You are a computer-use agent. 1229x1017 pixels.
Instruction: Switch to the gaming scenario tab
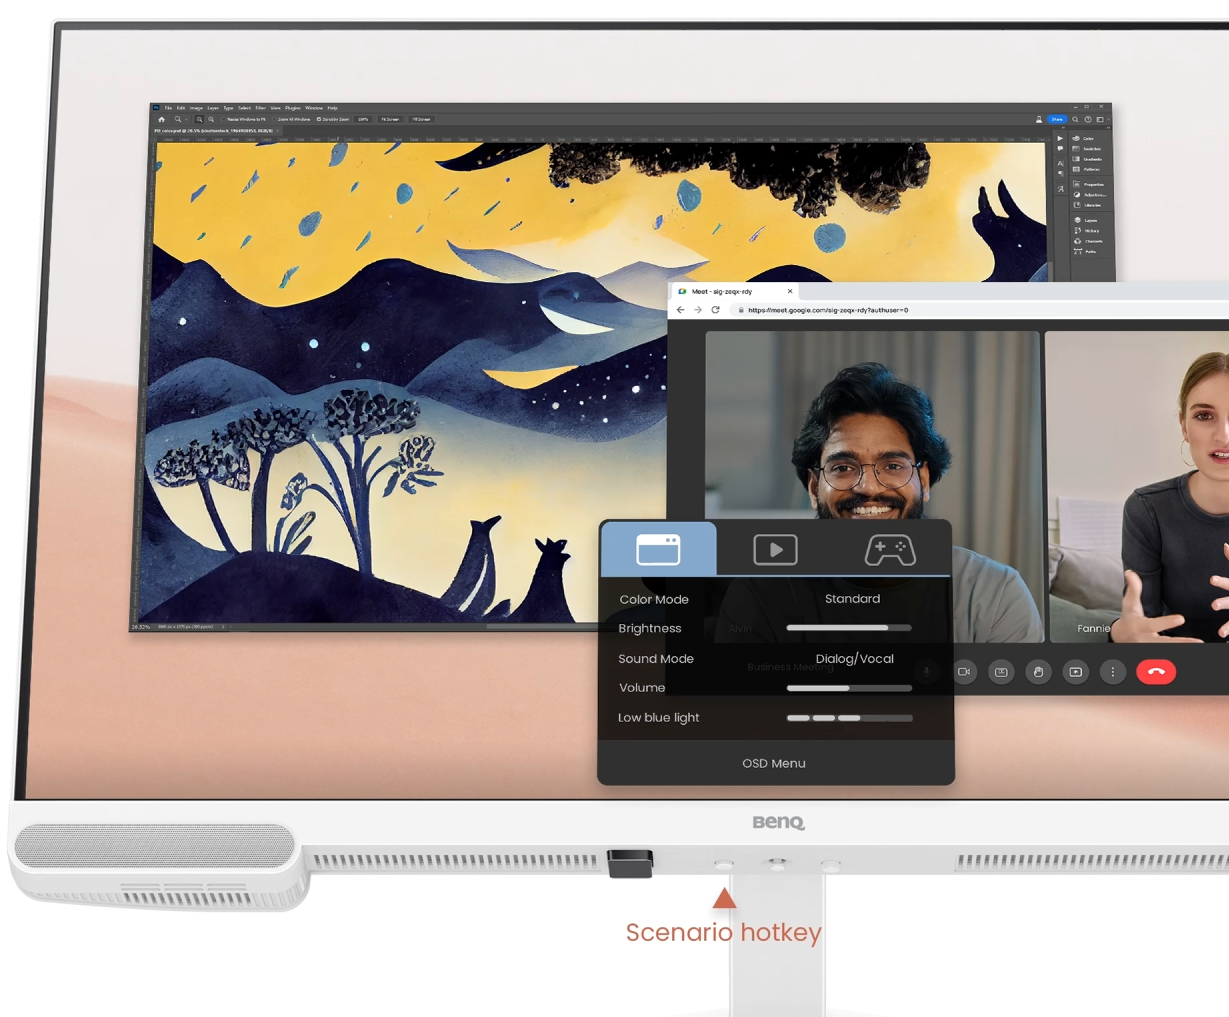pyautogui.click(x=889, y=550)
